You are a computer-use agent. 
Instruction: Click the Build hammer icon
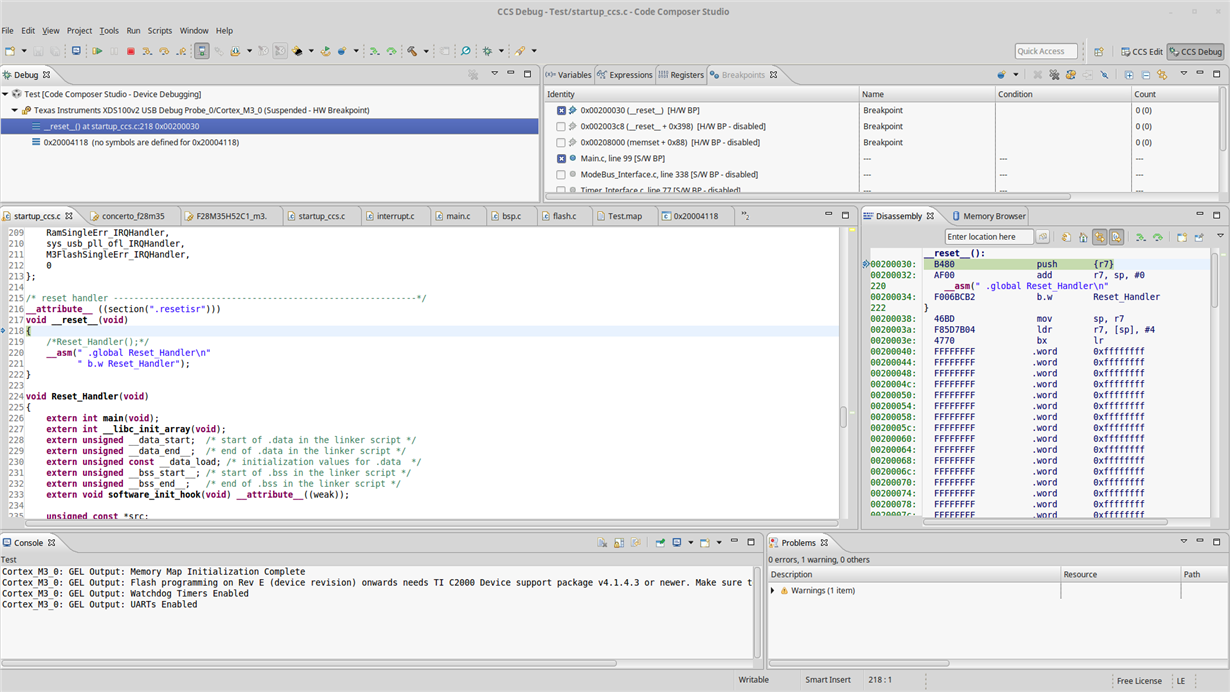point(411,50)
